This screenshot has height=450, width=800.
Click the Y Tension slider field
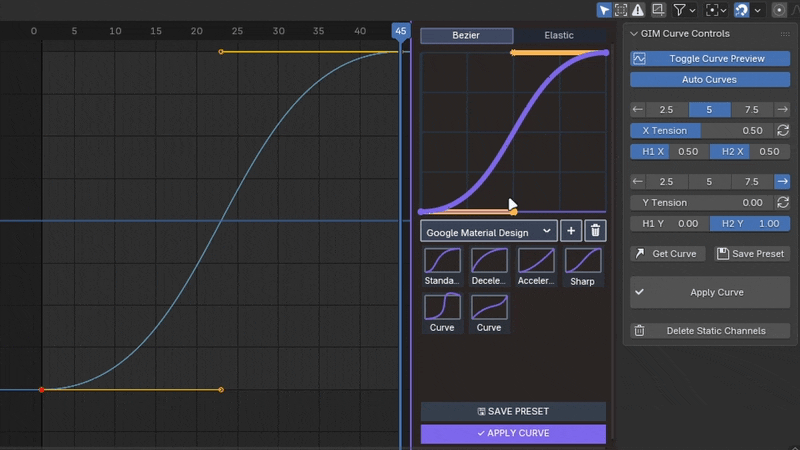[x=702, y=203]
